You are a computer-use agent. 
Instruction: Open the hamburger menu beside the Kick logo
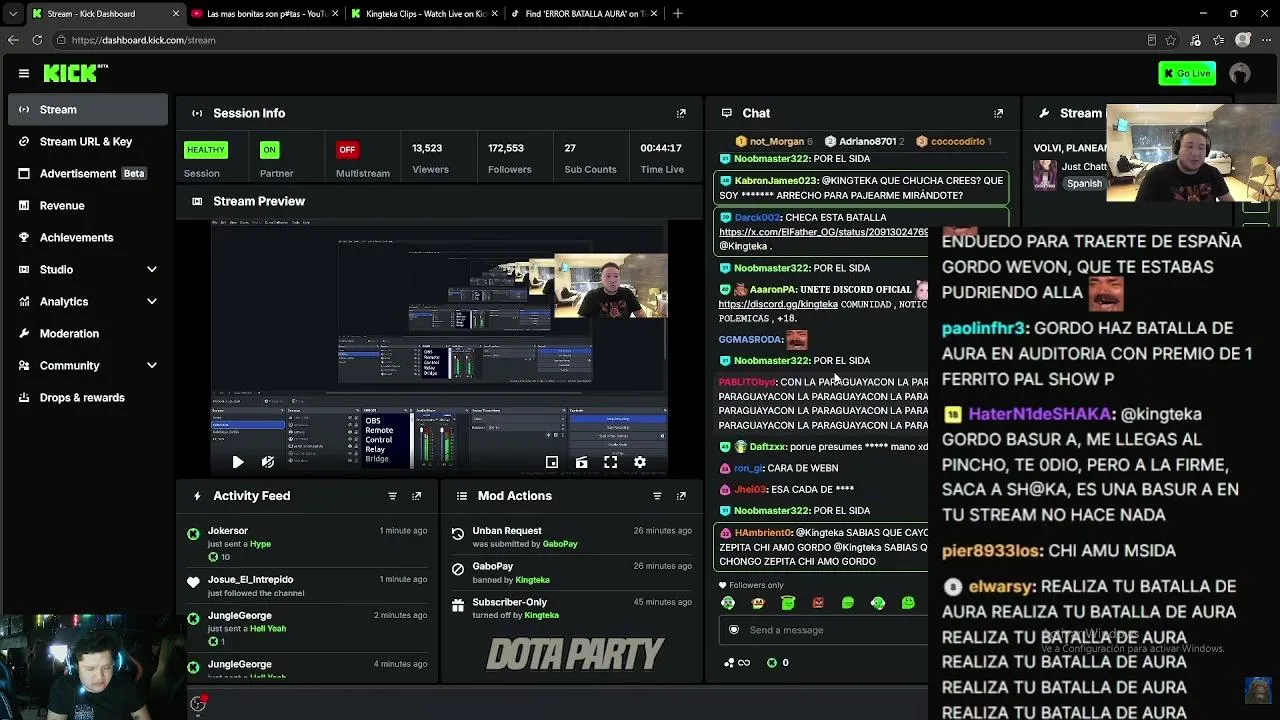pos(24,73)
